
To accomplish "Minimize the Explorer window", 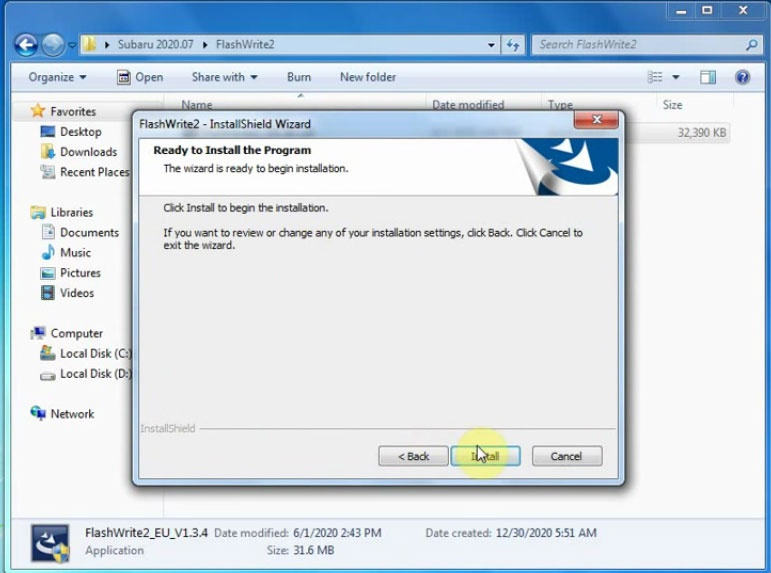I will click(x=681, y=10).
